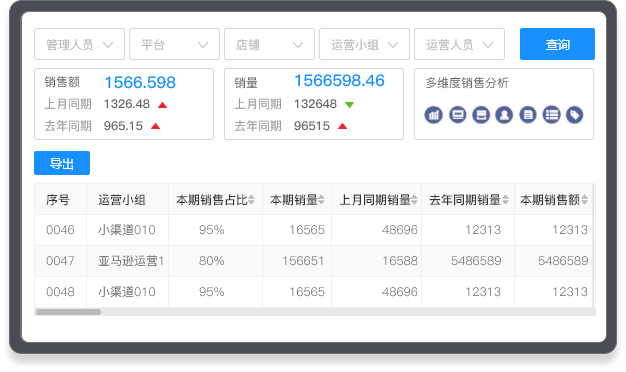Sort by 本期销售额 sort arrows
This screenshot has width=626, height=372.
point(584,200)
